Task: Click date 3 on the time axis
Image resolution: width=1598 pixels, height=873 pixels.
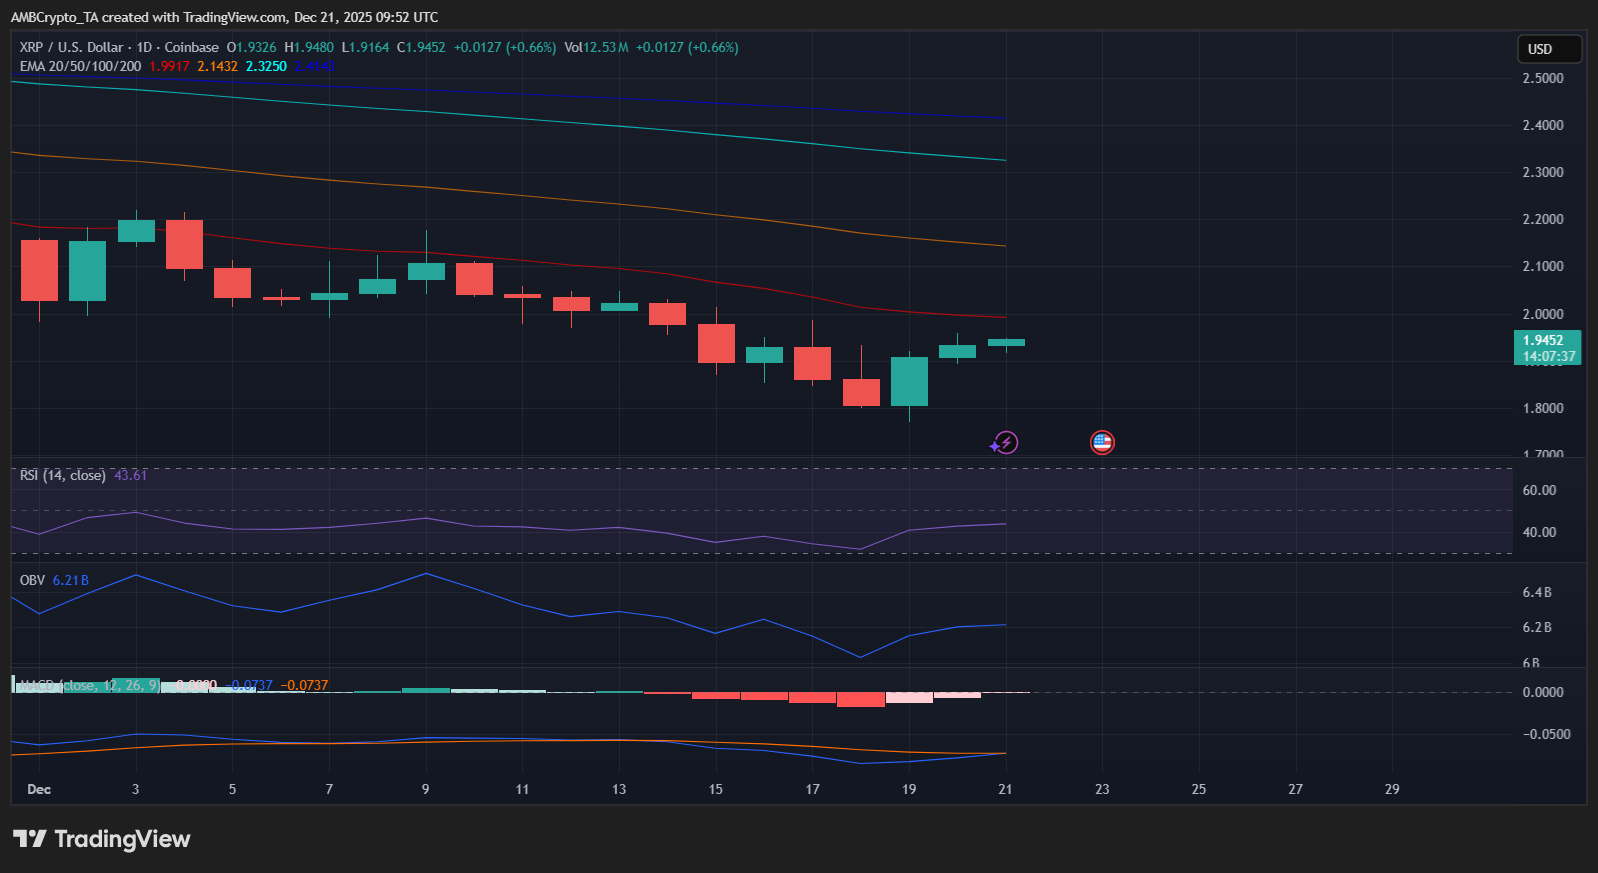Action: click(136, 789)
